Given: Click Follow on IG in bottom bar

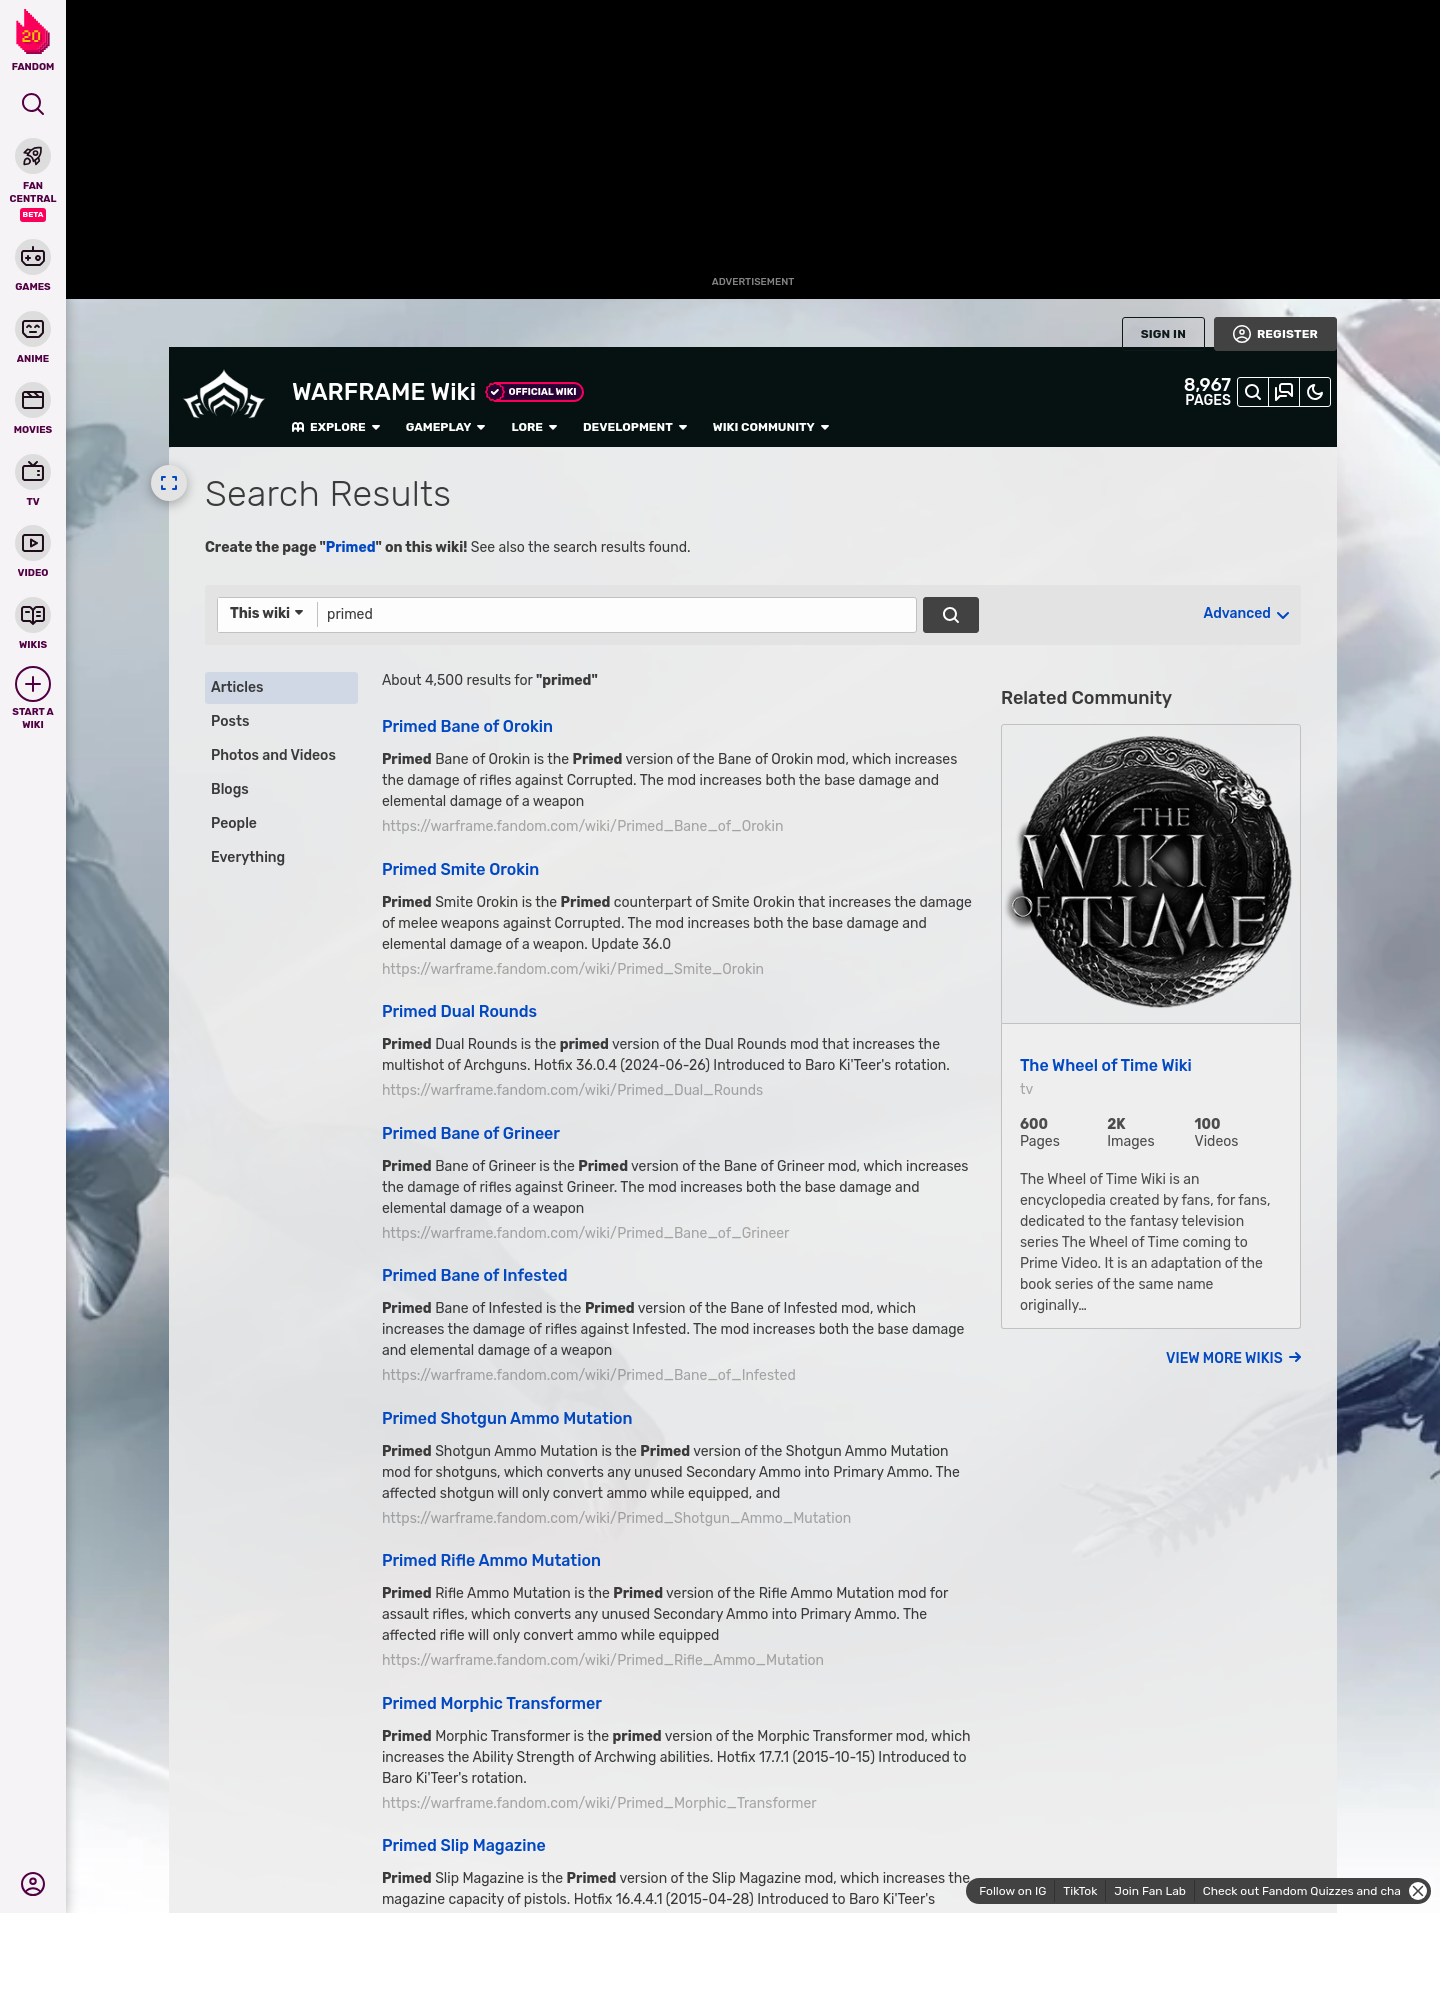Looking at the screenshot, I should pyautogui.click(x=1012, y=1891).
